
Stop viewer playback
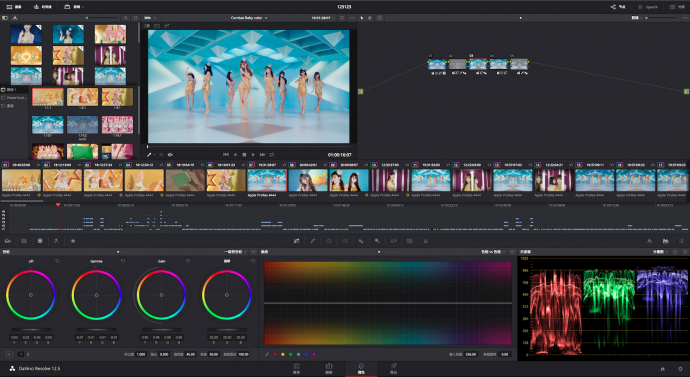click(x=244, y=155)
